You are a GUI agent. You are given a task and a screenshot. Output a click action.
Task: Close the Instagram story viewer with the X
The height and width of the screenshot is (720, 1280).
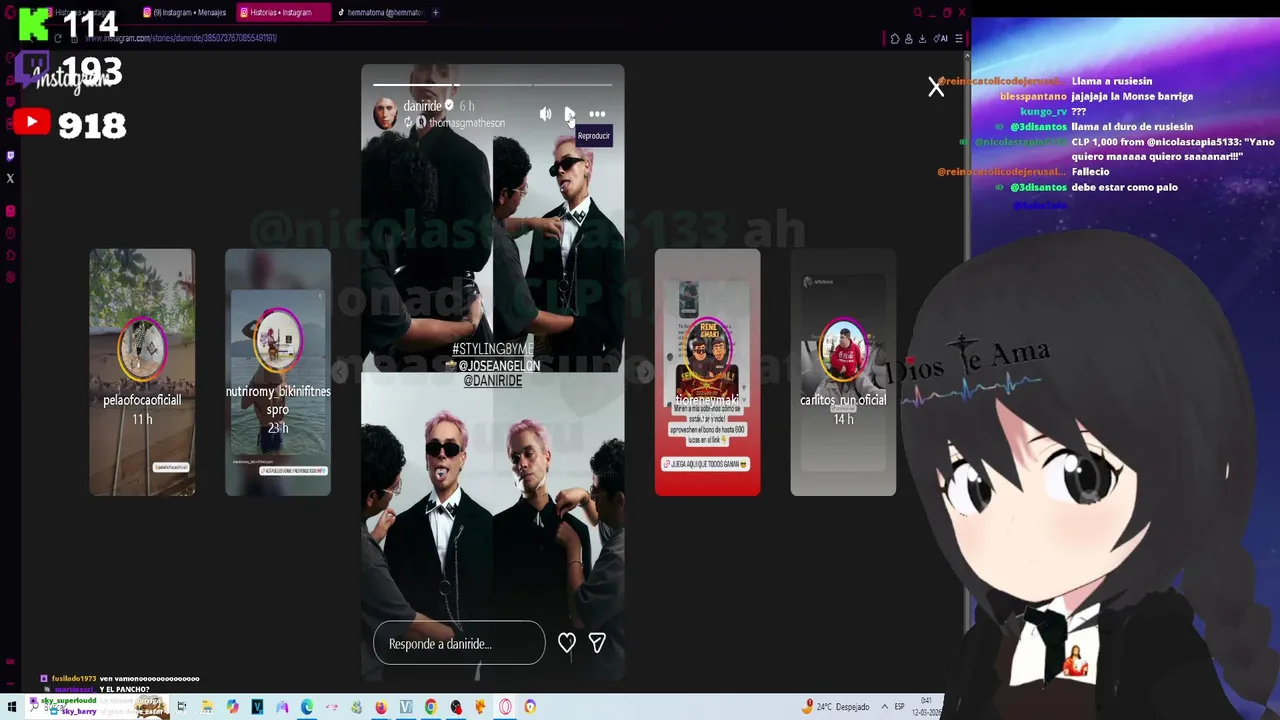[x=936, y=88]
